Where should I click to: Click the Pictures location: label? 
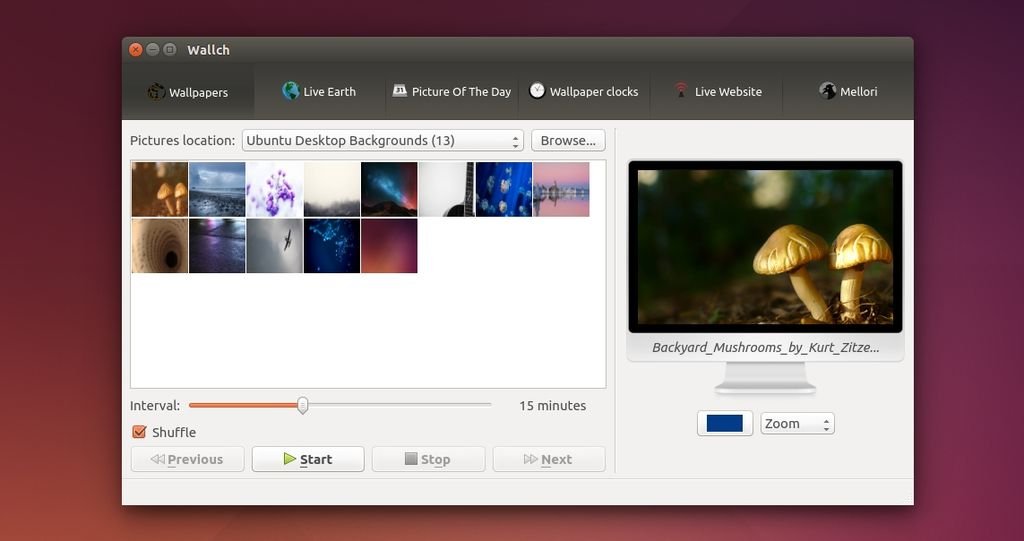pyautogui.click(x=182, y=140)
